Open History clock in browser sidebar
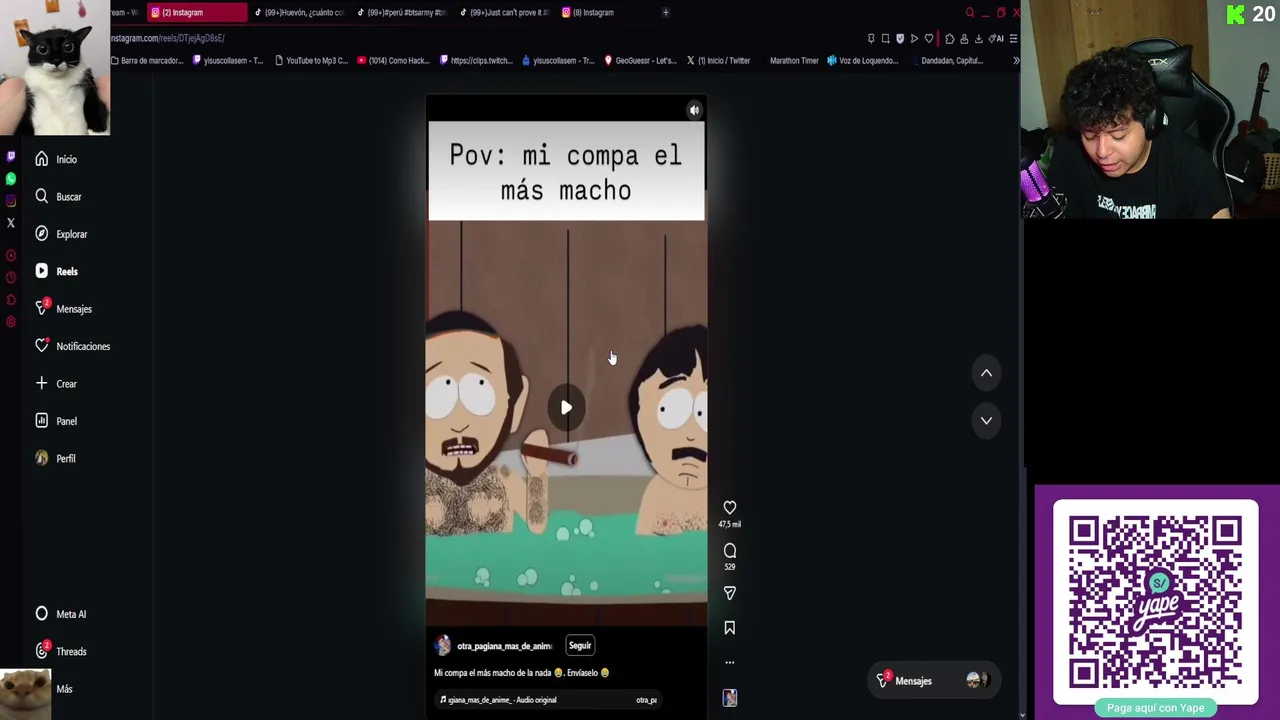The width and height of the screenshot is (1280, 720). [11, 277]
